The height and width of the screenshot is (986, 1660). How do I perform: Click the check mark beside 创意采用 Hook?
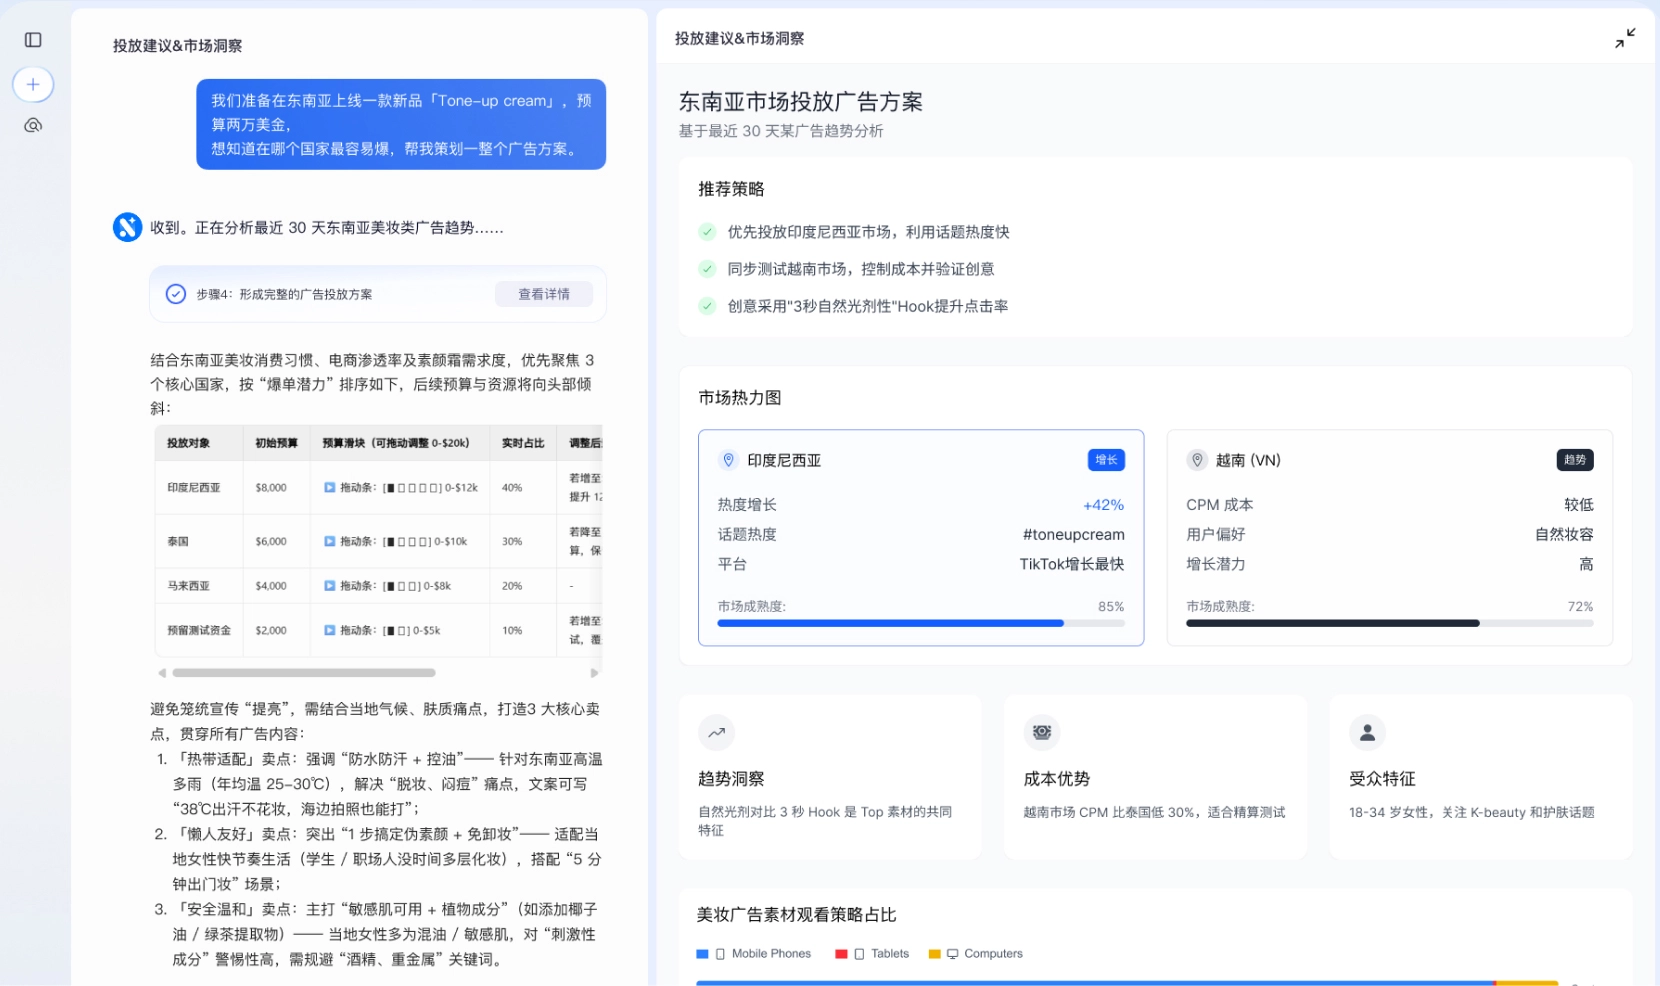tap(707, 306)
